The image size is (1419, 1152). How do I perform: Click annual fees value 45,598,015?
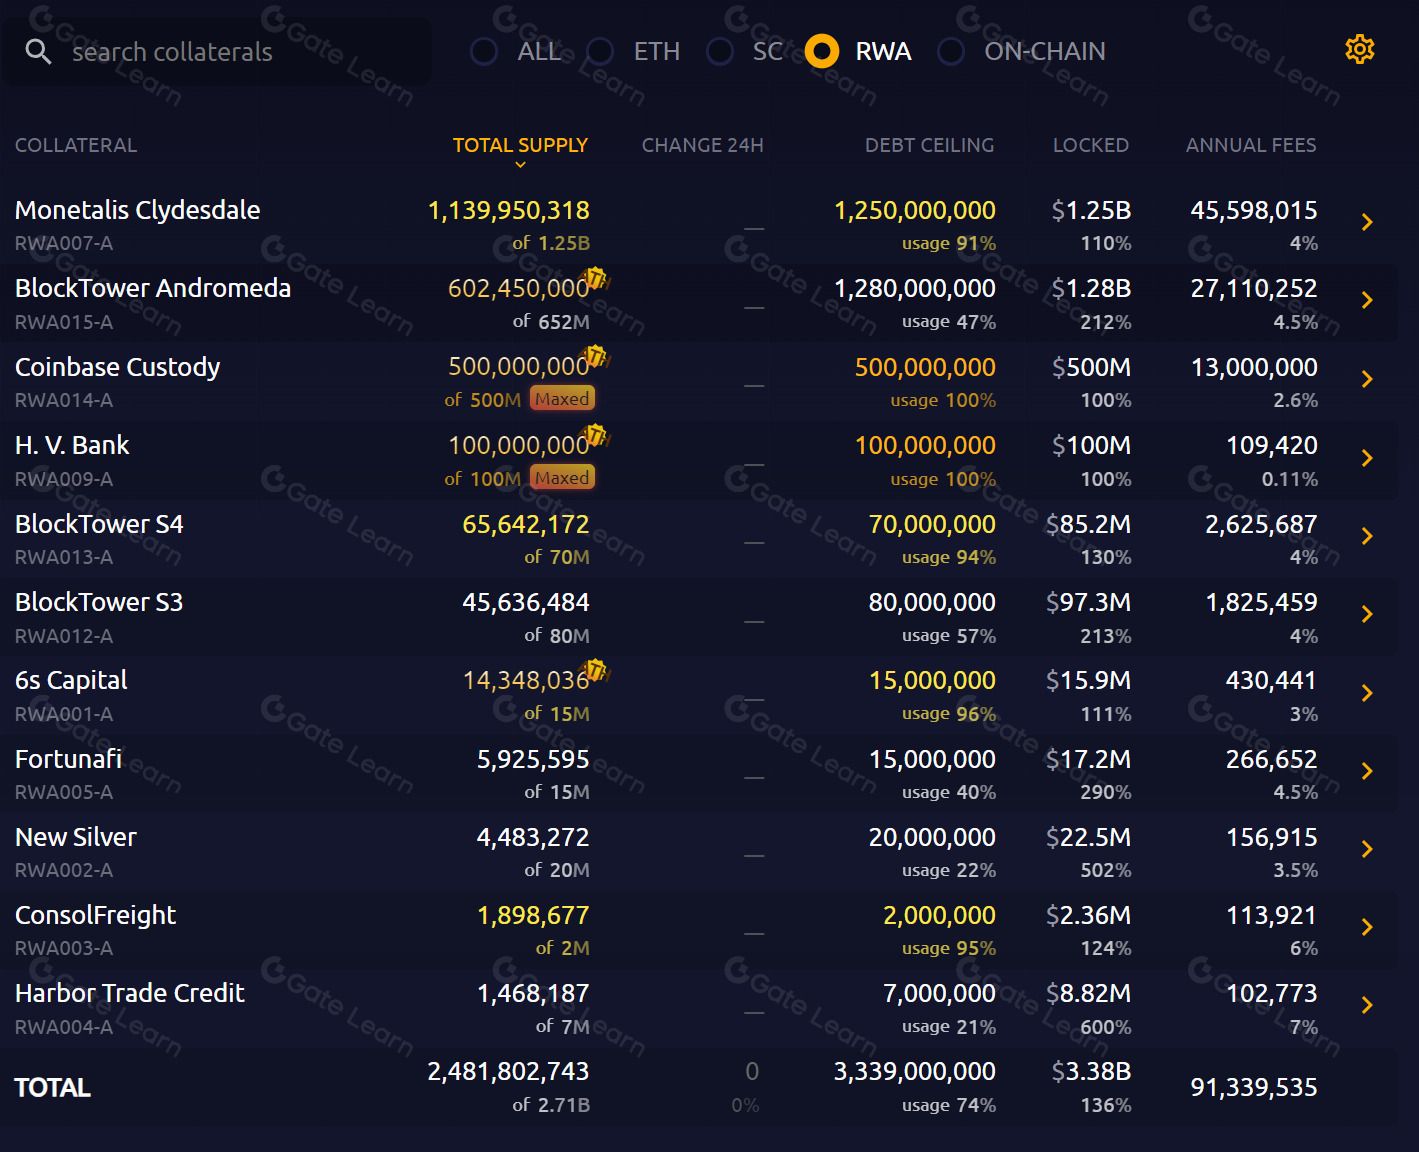pyautogui.click(x=1254, y=210)
